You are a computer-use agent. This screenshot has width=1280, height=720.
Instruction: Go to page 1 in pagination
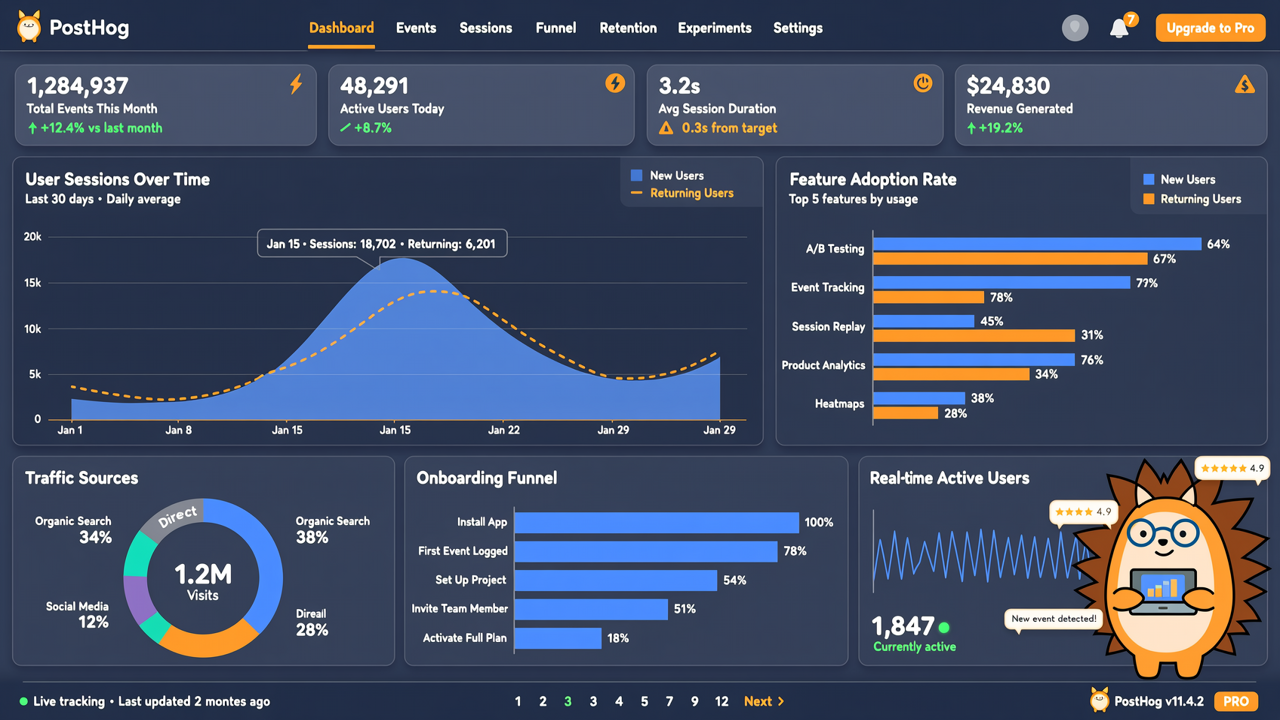518,701
